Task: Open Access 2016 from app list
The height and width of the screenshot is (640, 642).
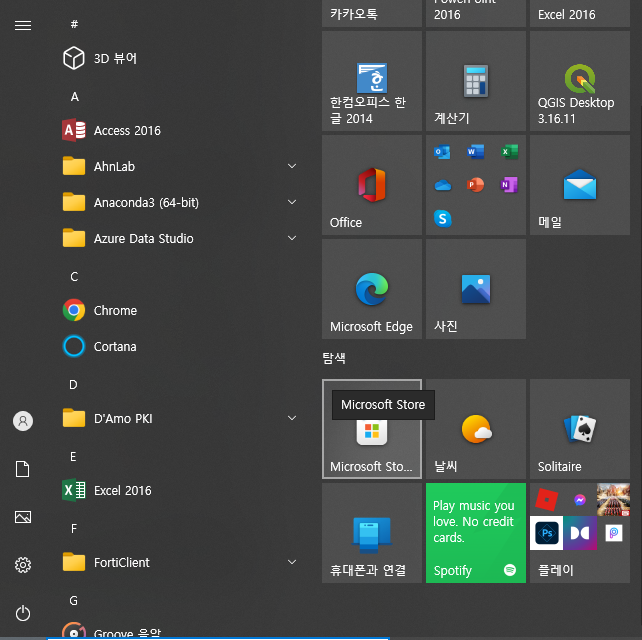Action: (x=178, y=130)
